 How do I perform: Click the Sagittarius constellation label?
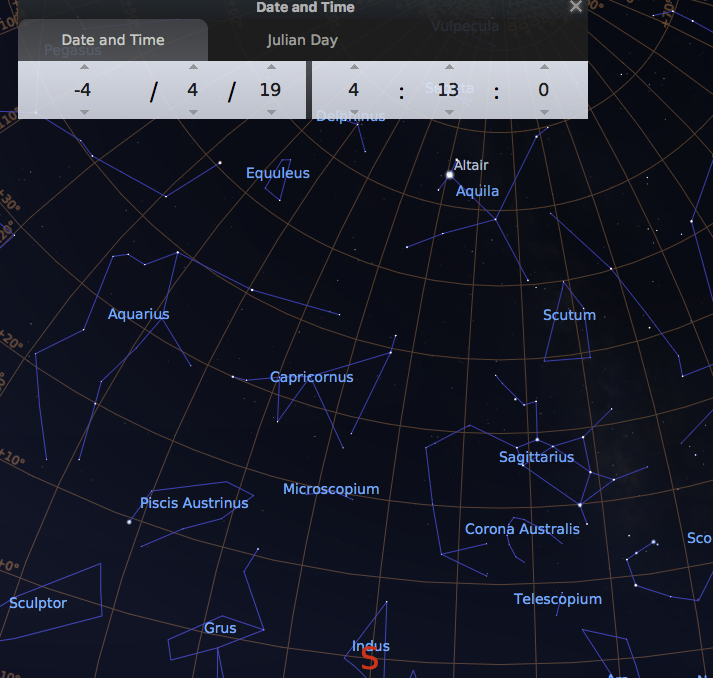(536, 457)
